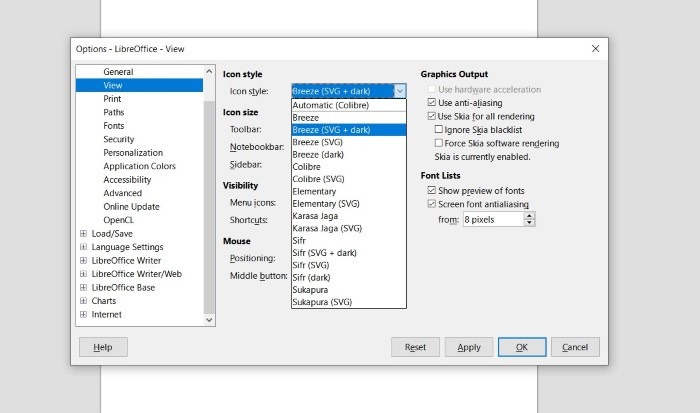The width and height of the screenshot is (700, 413).
Task: Click the Icon style dropdown arrow
Action: [x=400, y=91]
